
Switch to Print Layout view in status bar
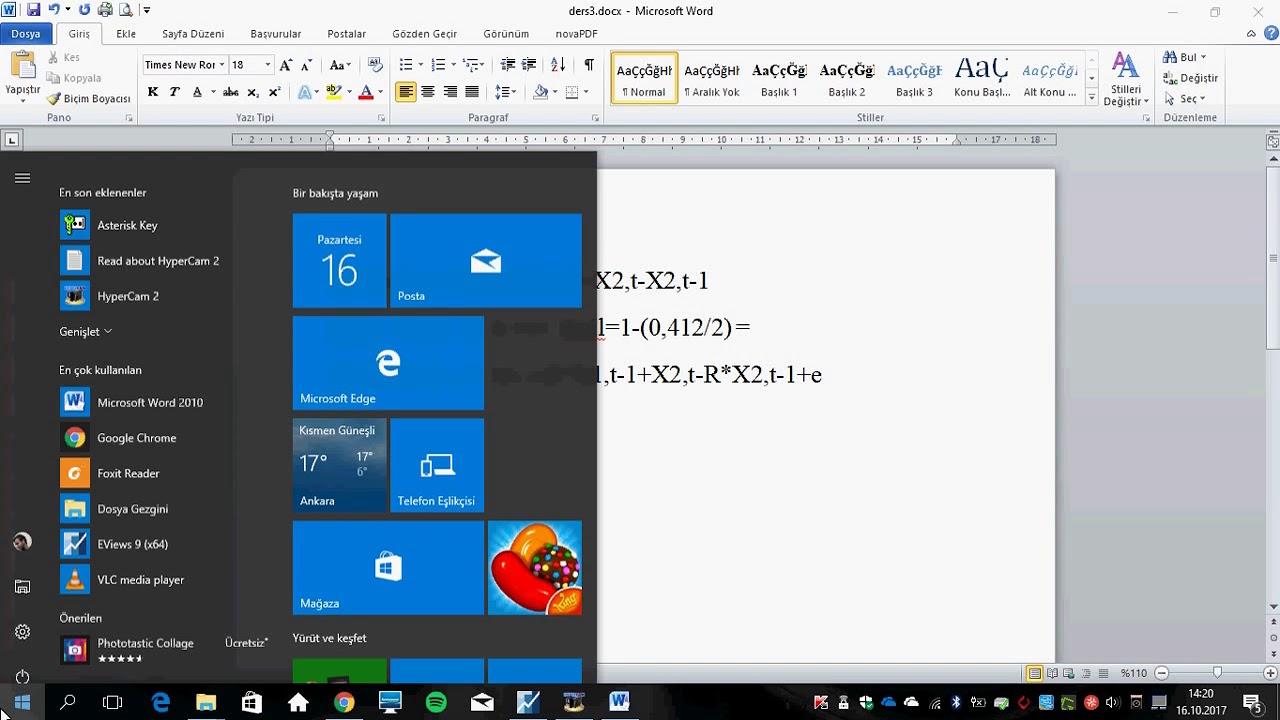[x=1035, y=673]
